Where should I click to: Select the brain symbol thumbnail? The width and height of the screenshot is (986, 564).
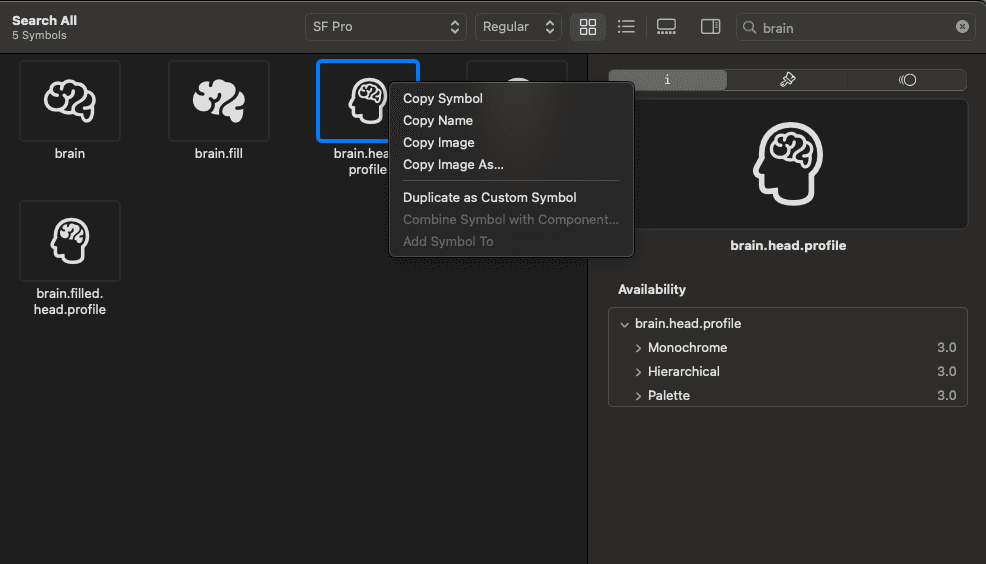coord(70,101)
